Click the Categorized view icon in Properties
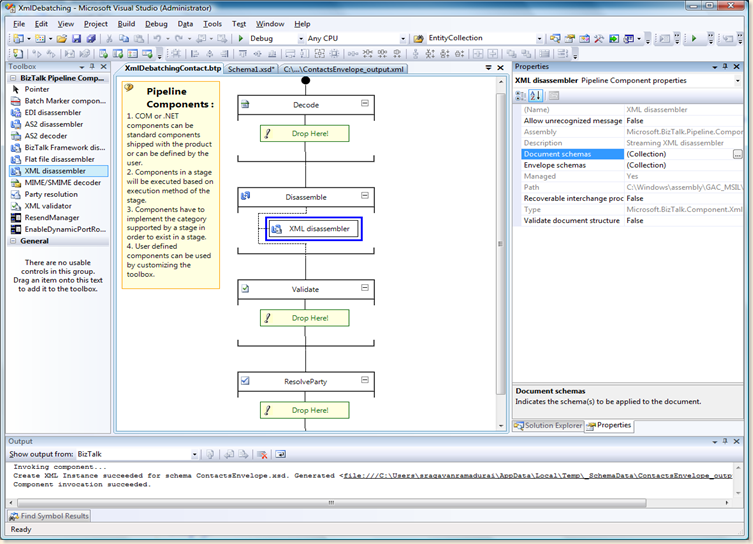 coord(521,96)
